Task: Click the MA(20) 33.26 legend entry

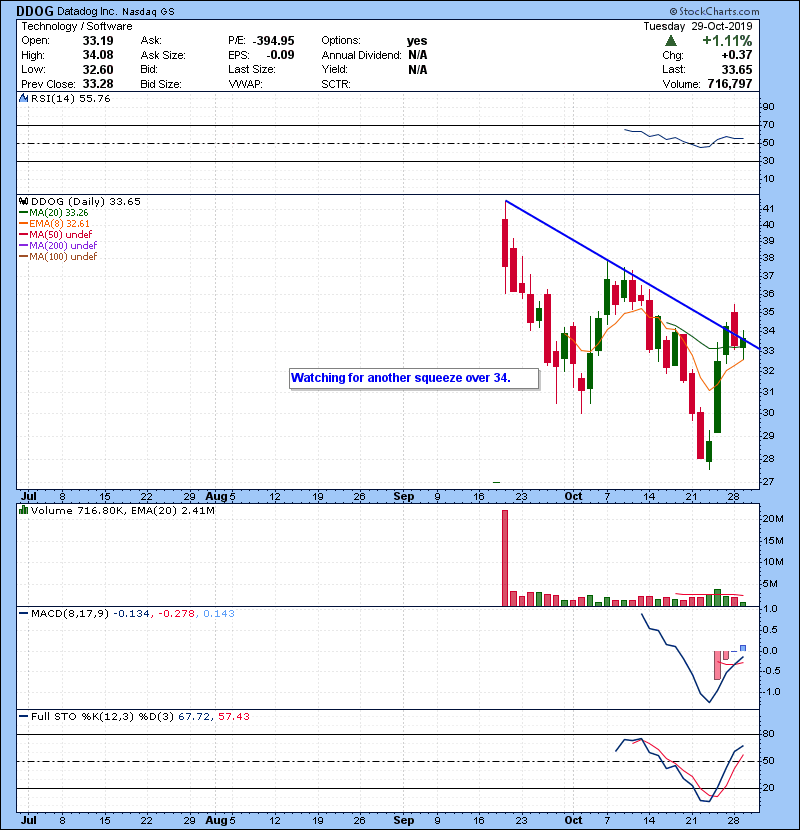Action: coord(54,212)
